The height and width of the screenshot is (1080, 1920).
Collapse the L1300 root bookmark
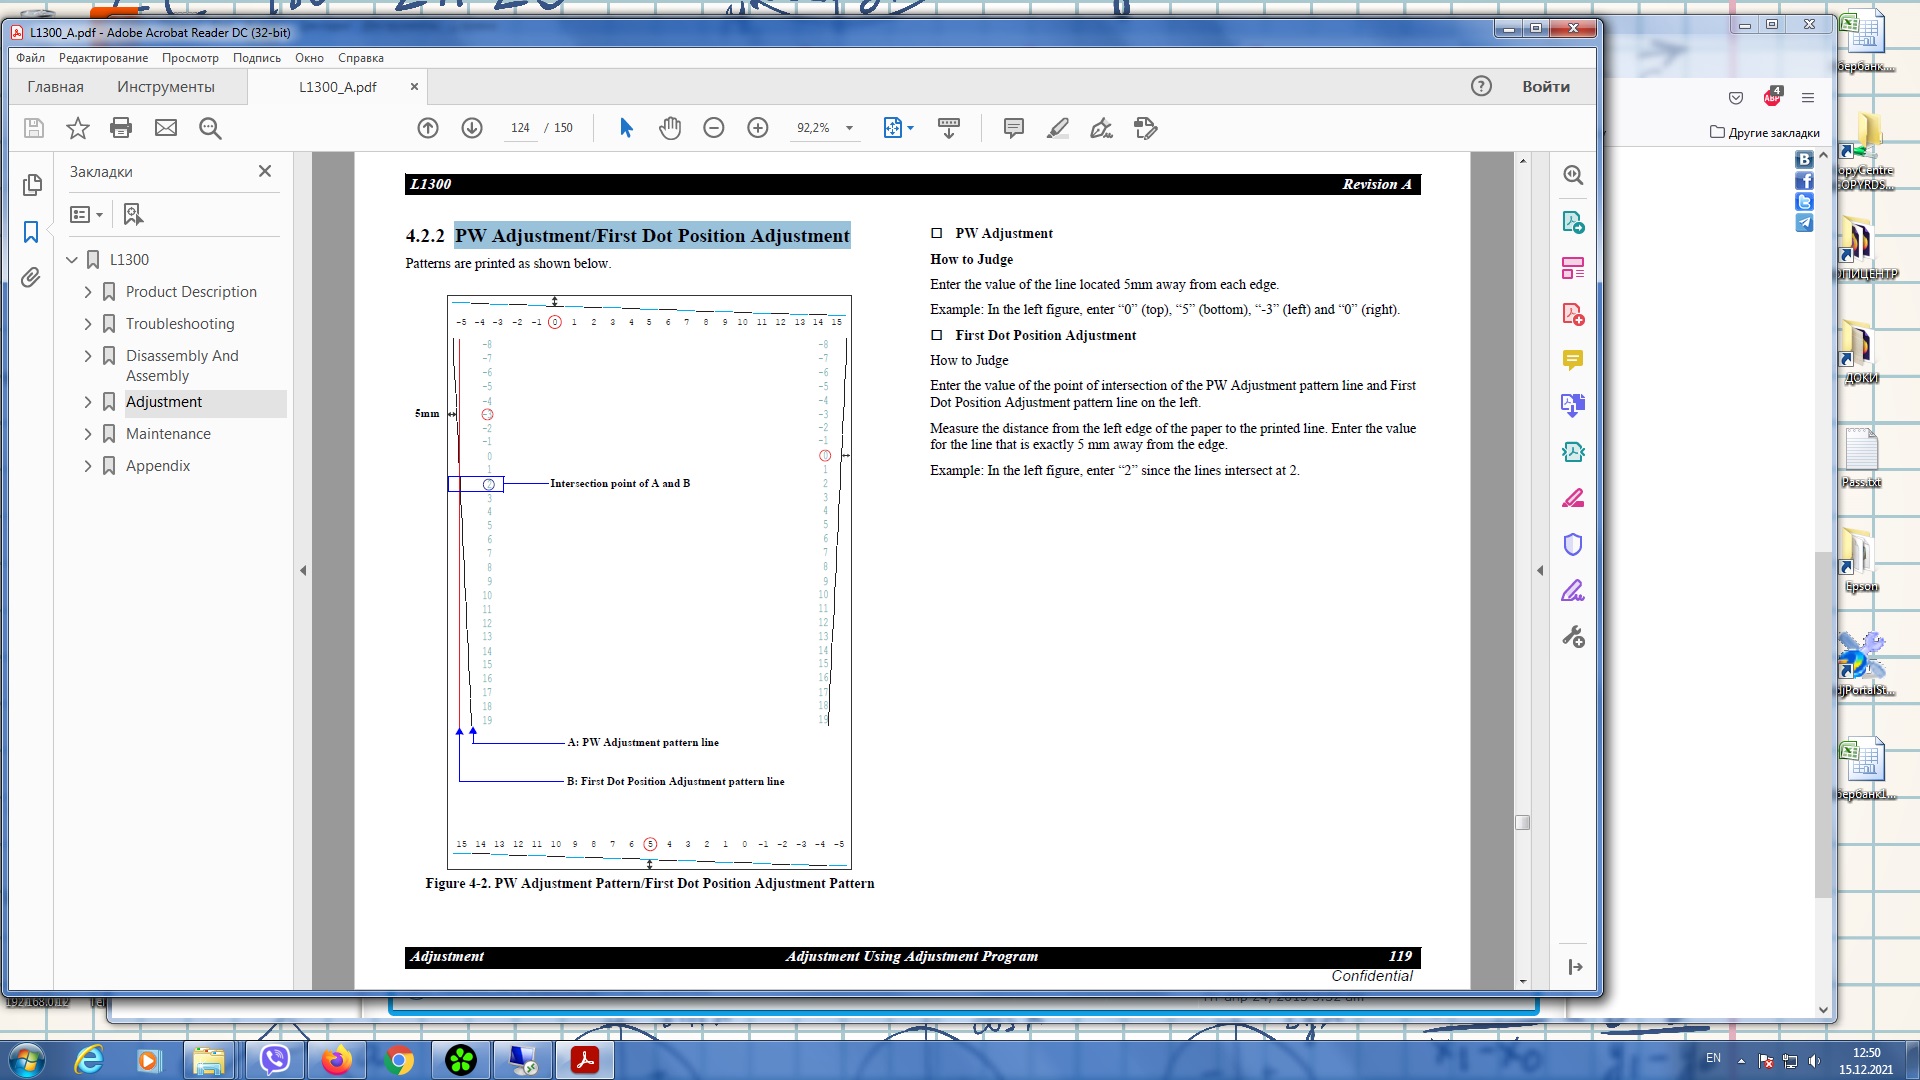[x=72, y=260]
